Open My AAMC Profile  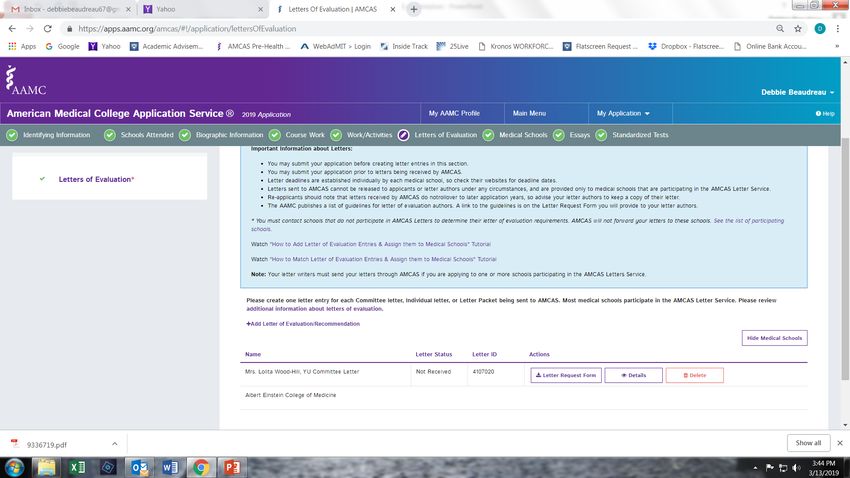[454, 113]
